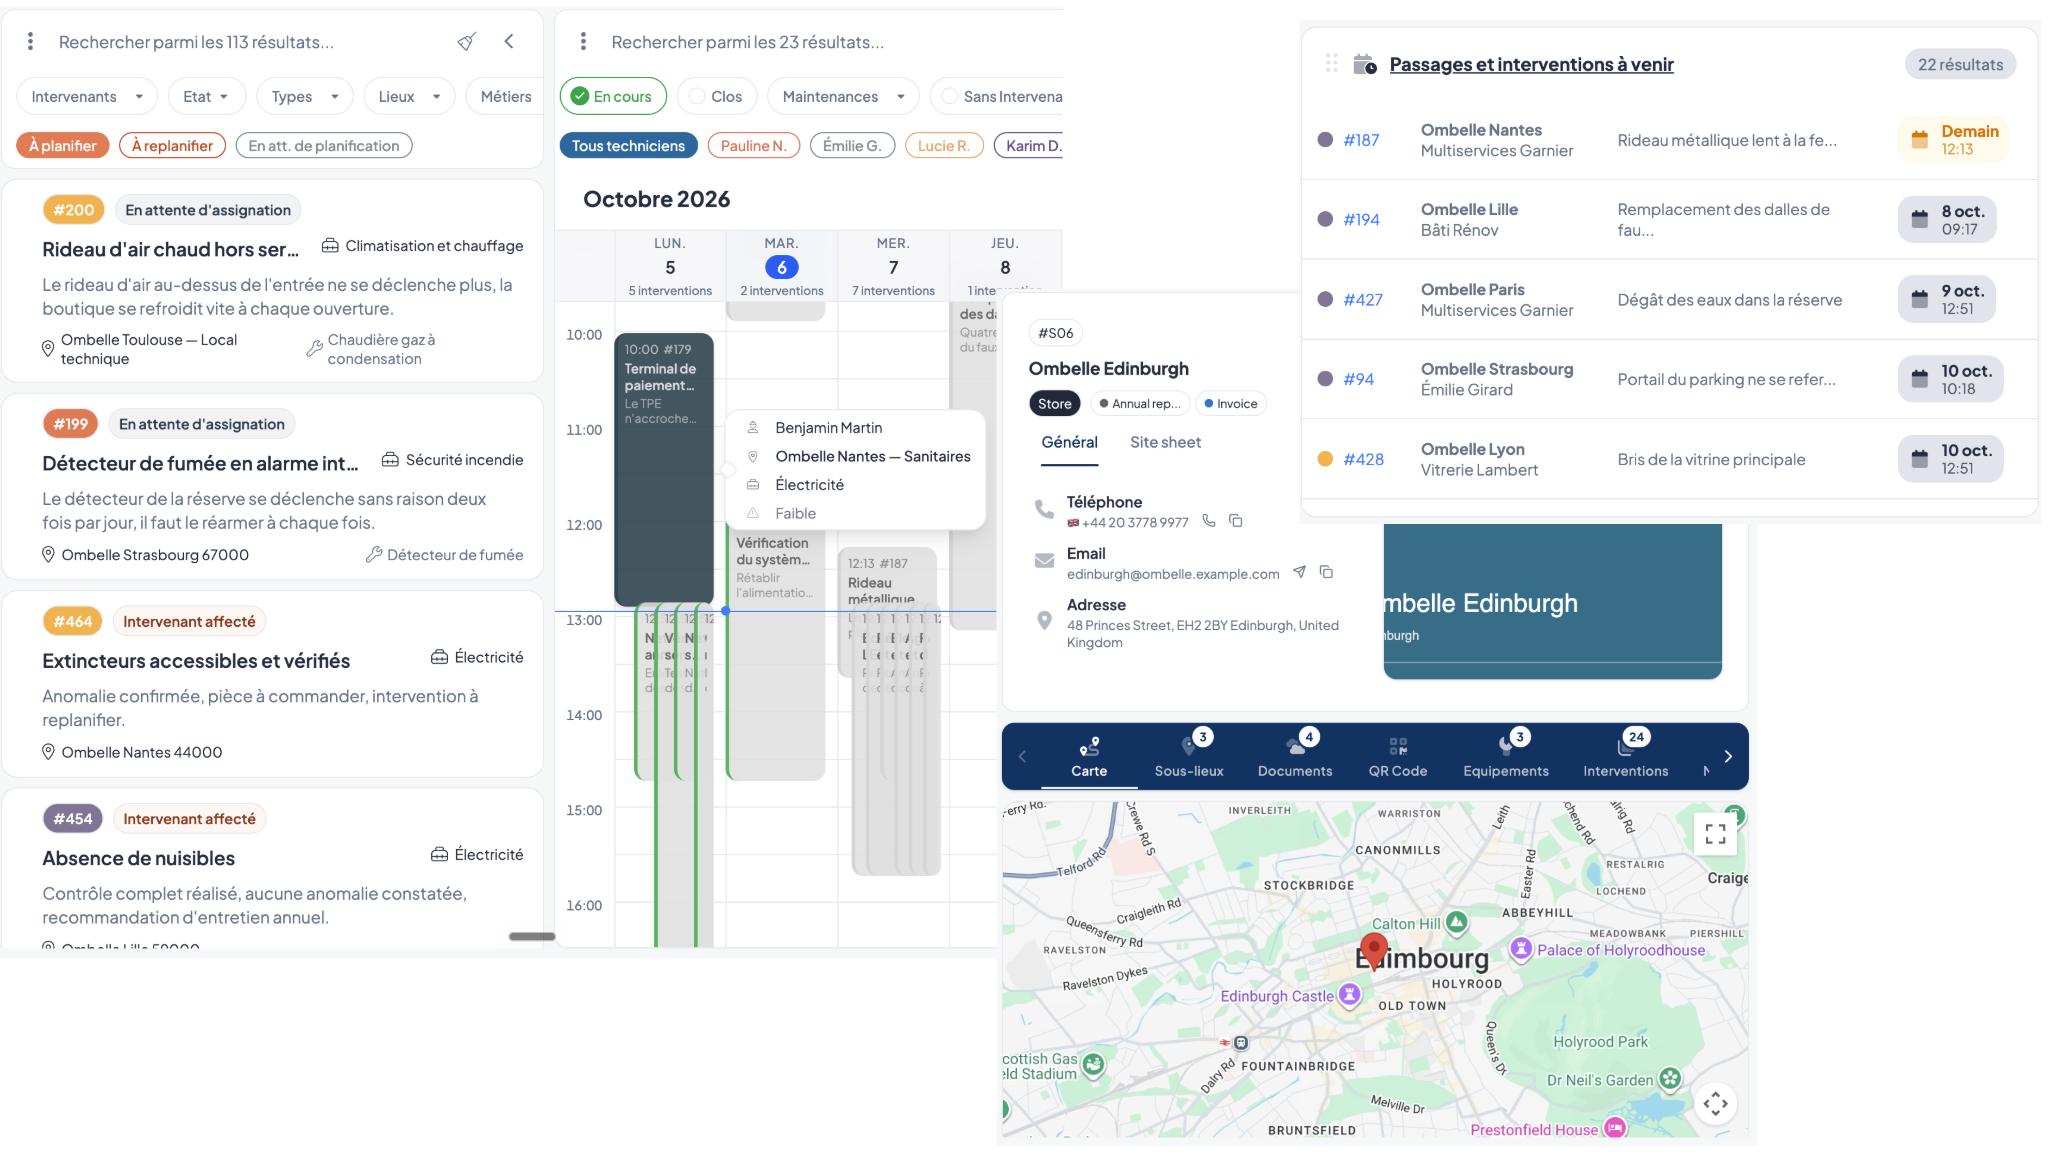The height and width of the screenshot is (1162, 2054).
Task: Expand the map to fullscreen
Action: coord(1715,833)
